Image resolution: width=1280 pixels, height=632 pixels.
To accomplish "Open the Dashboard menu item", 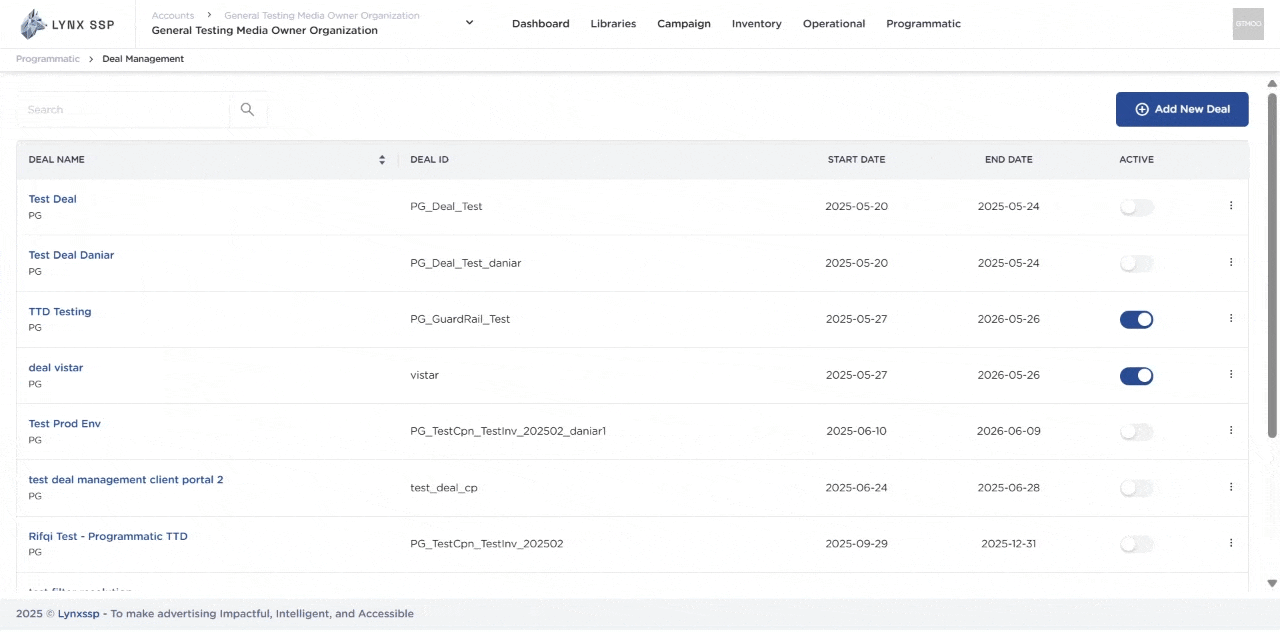I will coord(540,23).
